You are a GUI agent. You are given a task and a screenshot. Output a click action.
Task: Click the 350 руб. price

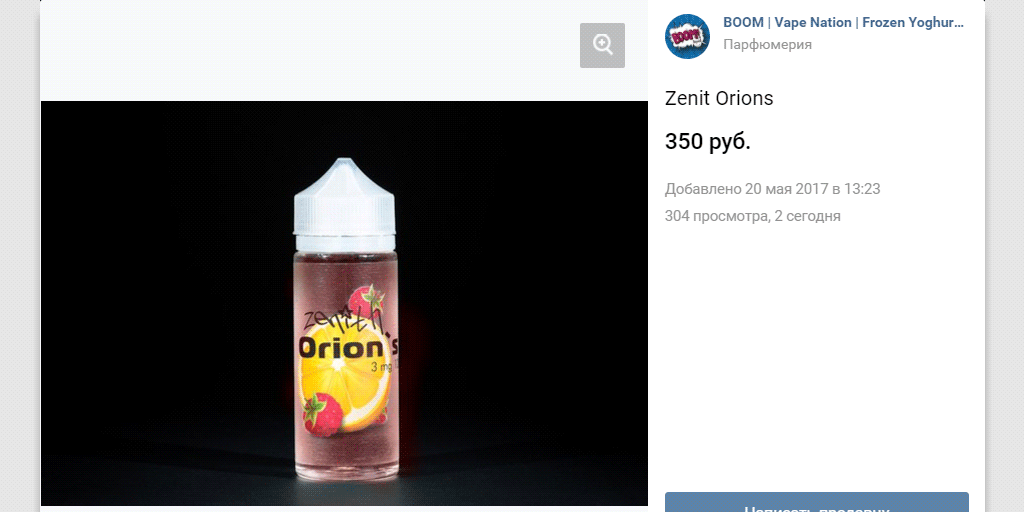click(x=707, y=142)
